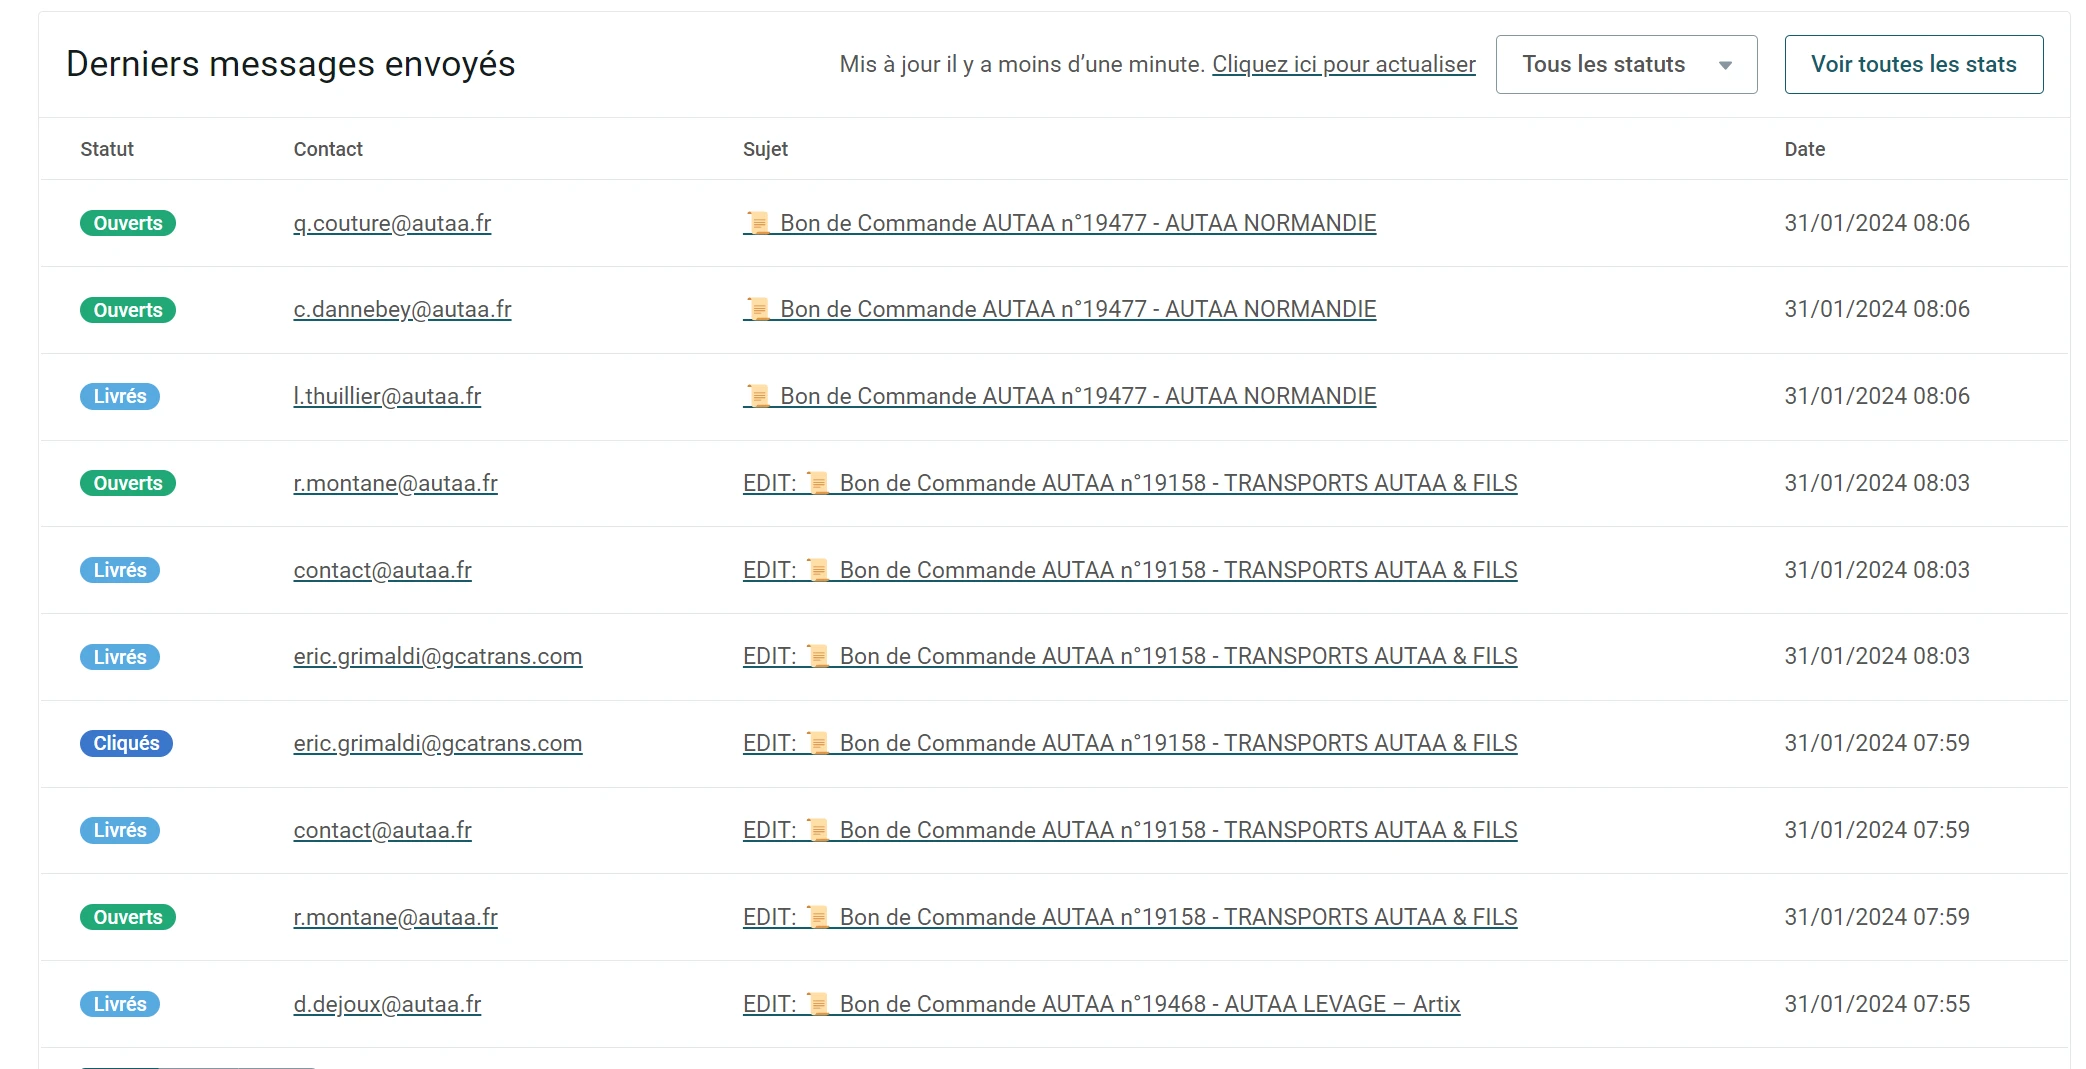Click the scroll icon on the Cliqués row

pyautogui.click(x=818, y=743)
